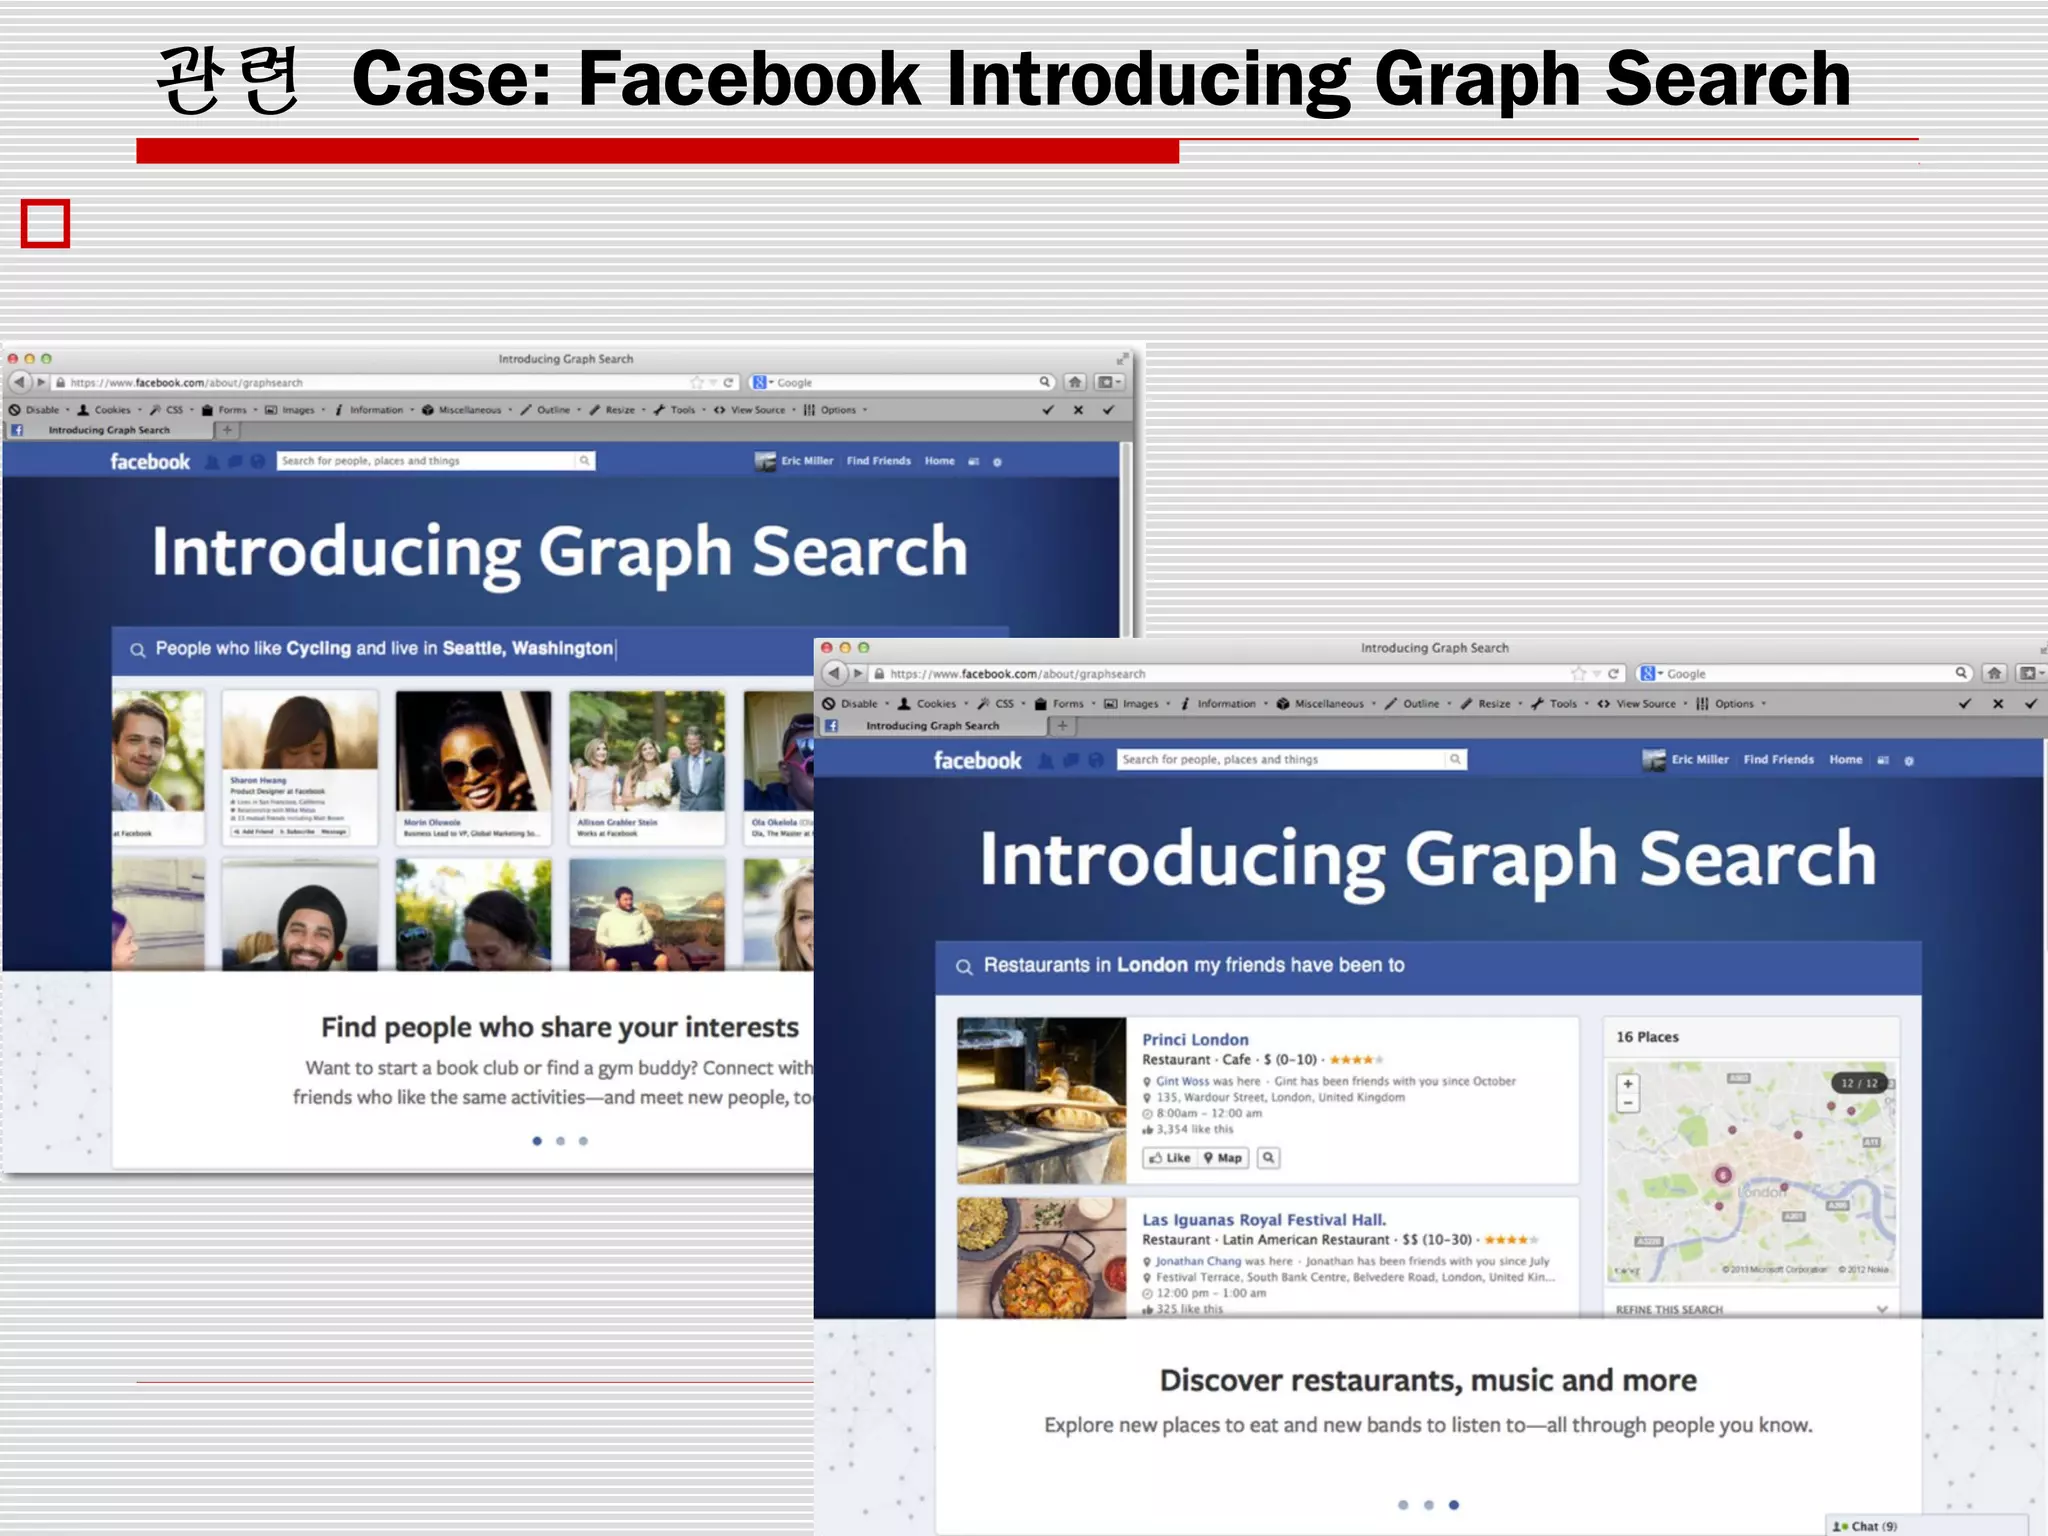Click Home link in front window Facebook bar
This screenshot has width=2048, height=1536.
[x=1845, y=760]
